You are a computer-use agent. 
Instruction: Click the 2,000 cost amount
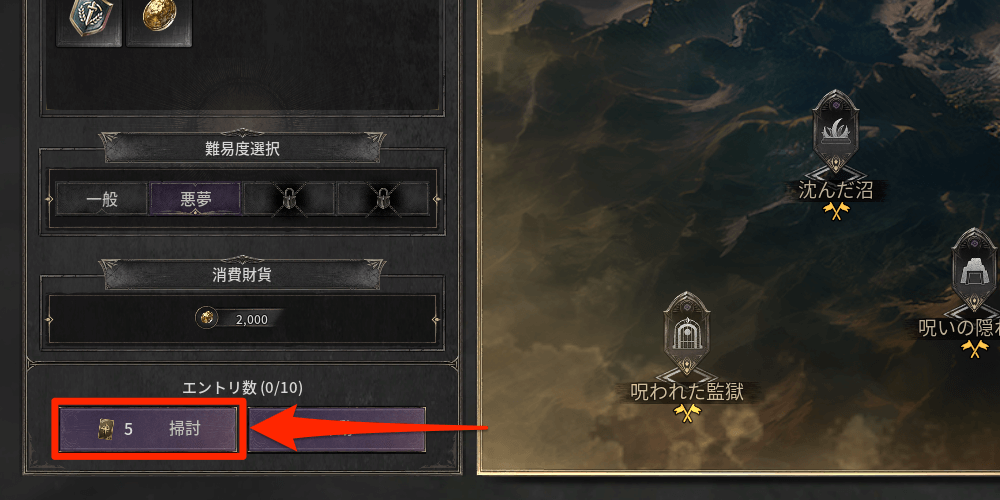coord(252,320)
